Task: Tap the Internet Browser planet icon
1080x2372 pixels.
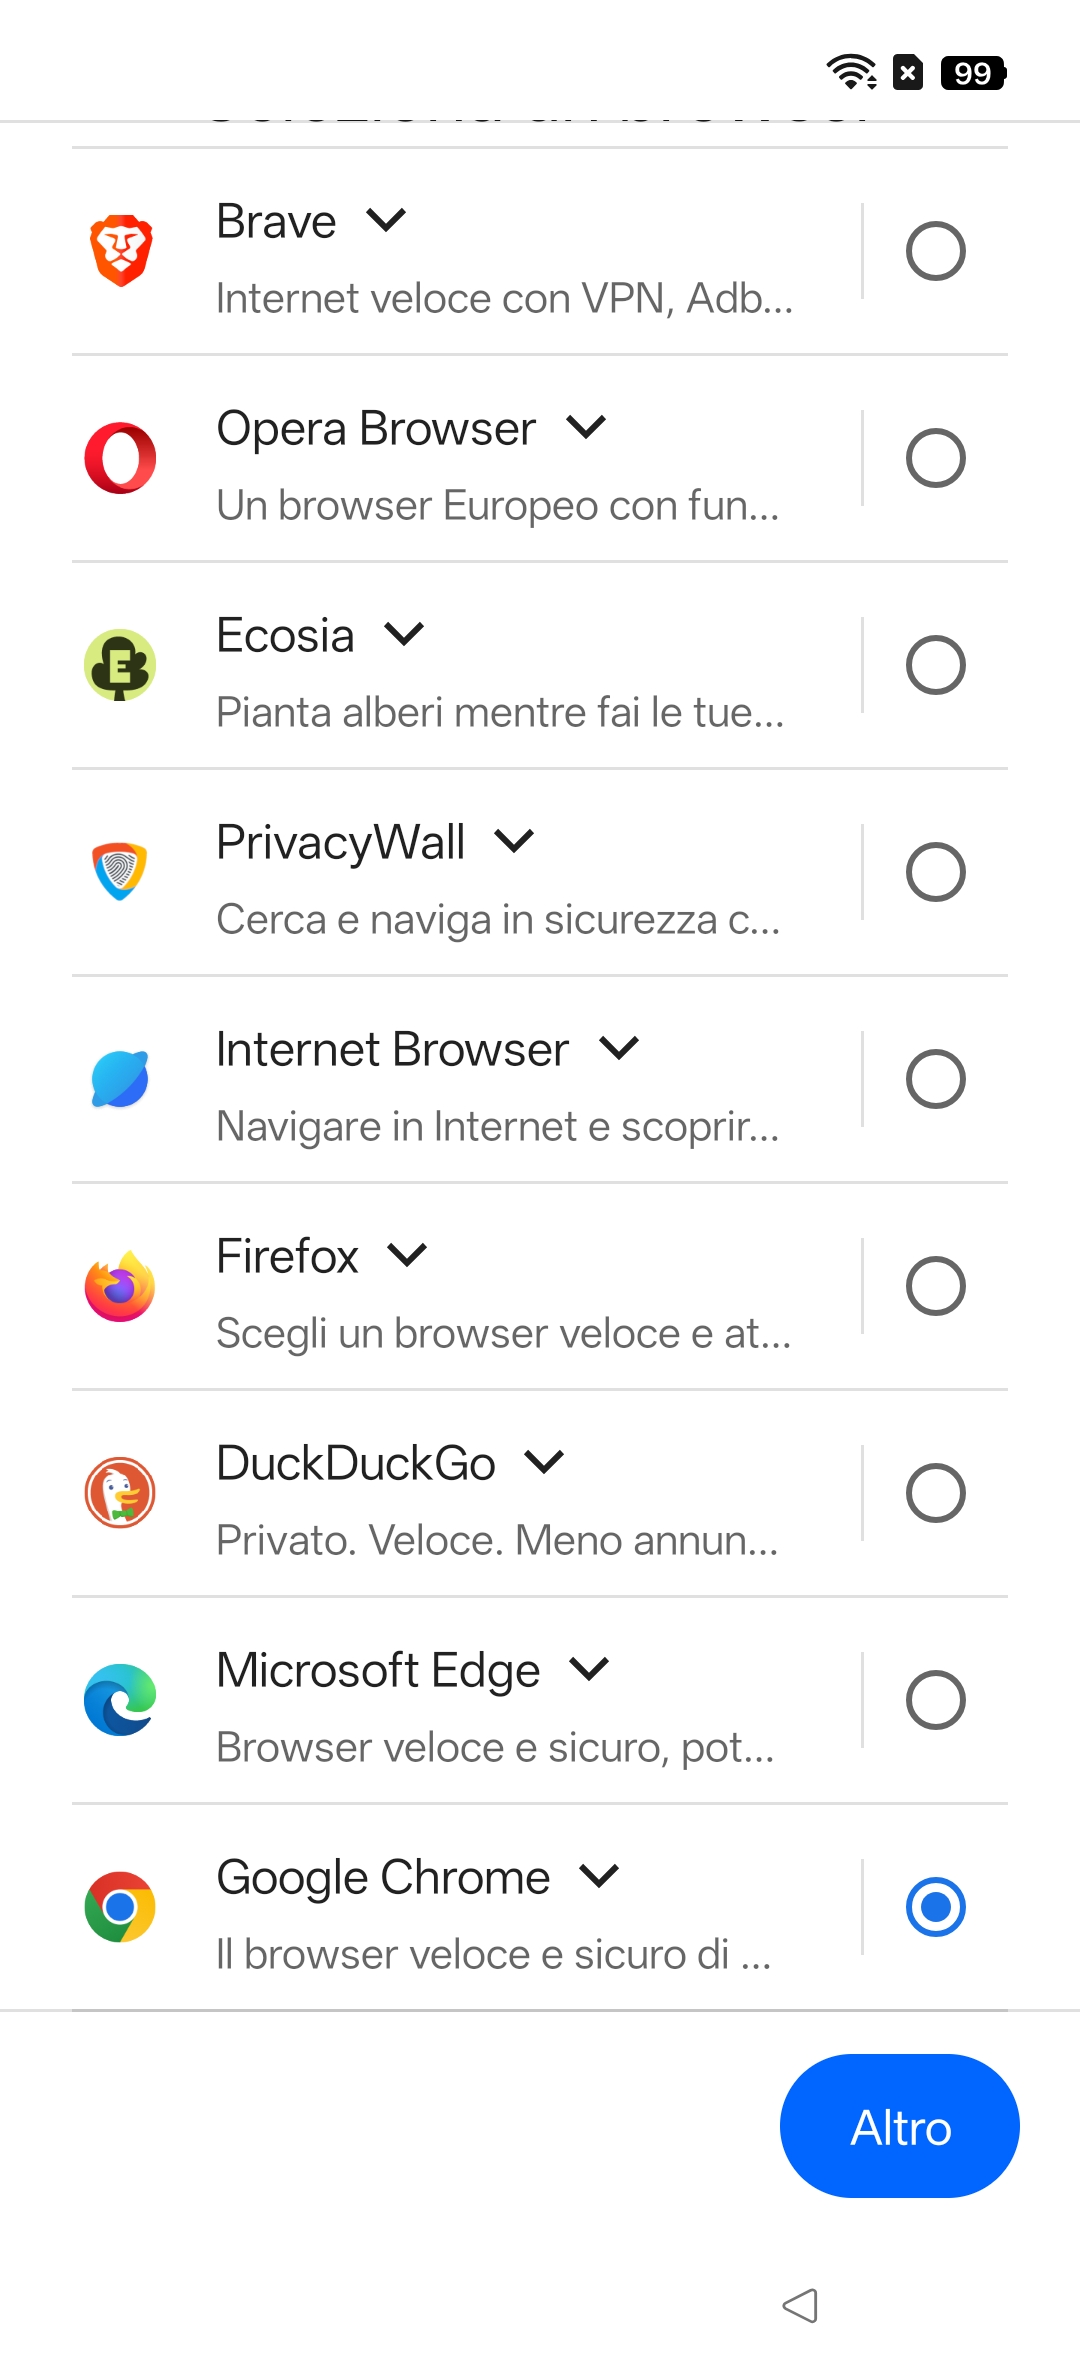Action: 120,1079
